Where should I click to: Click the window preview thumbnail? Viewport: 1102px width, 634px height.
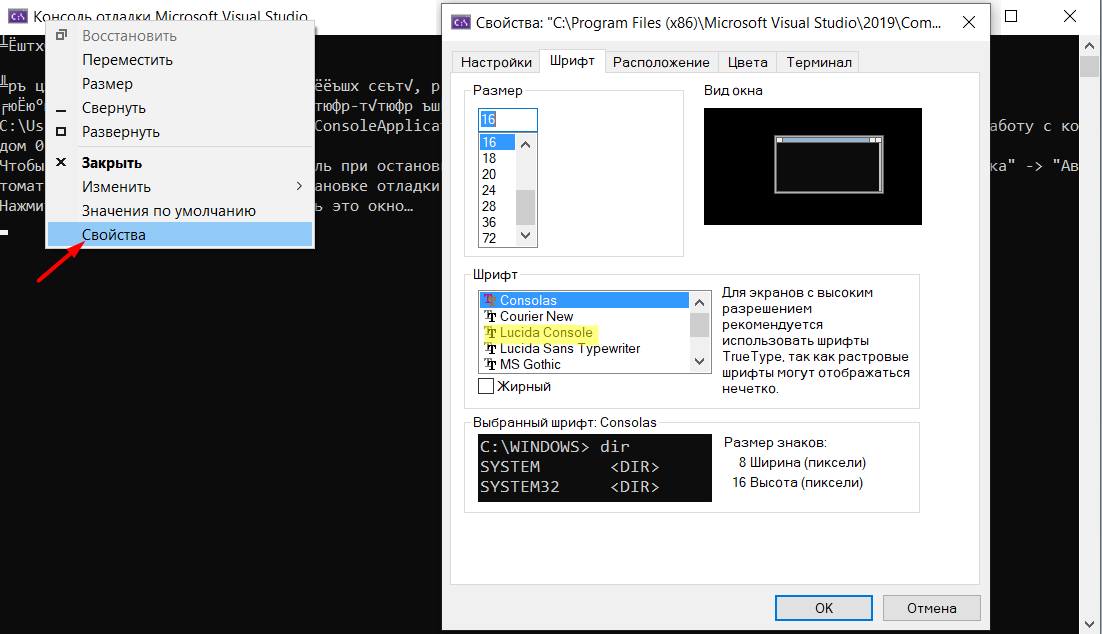tap(812, 167)
